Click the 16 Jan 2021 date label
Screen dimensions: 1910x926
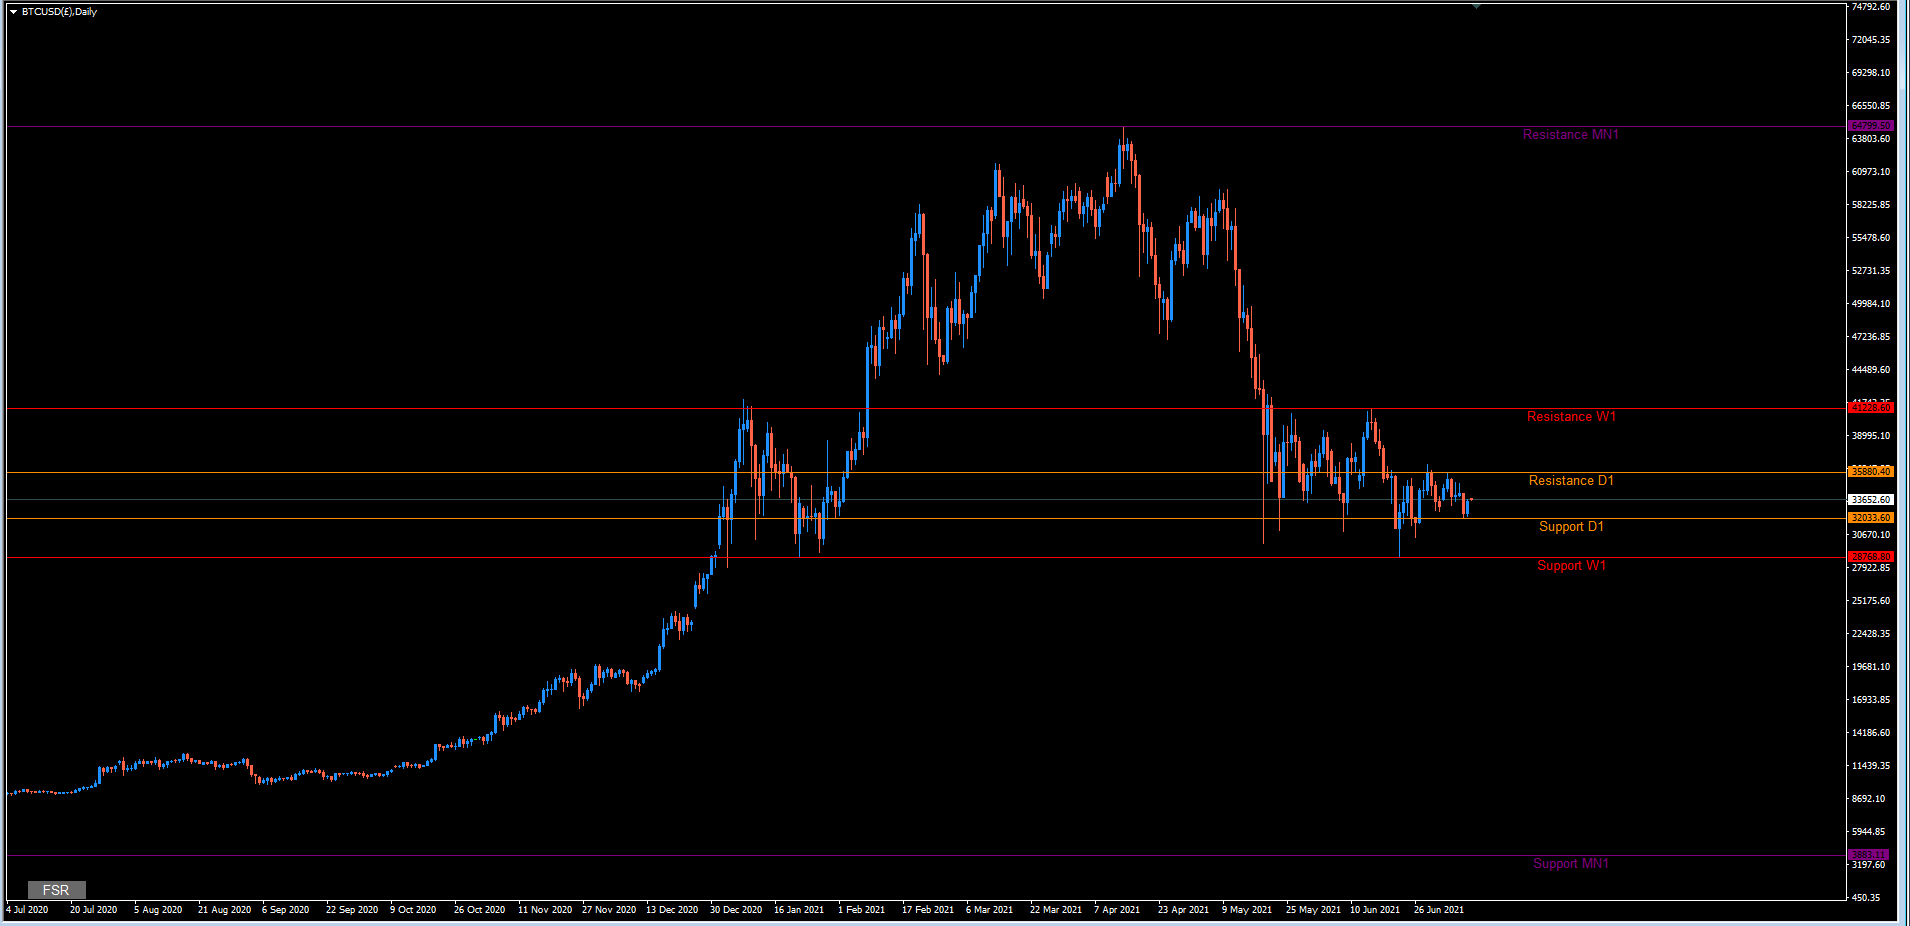pos(799,910)
